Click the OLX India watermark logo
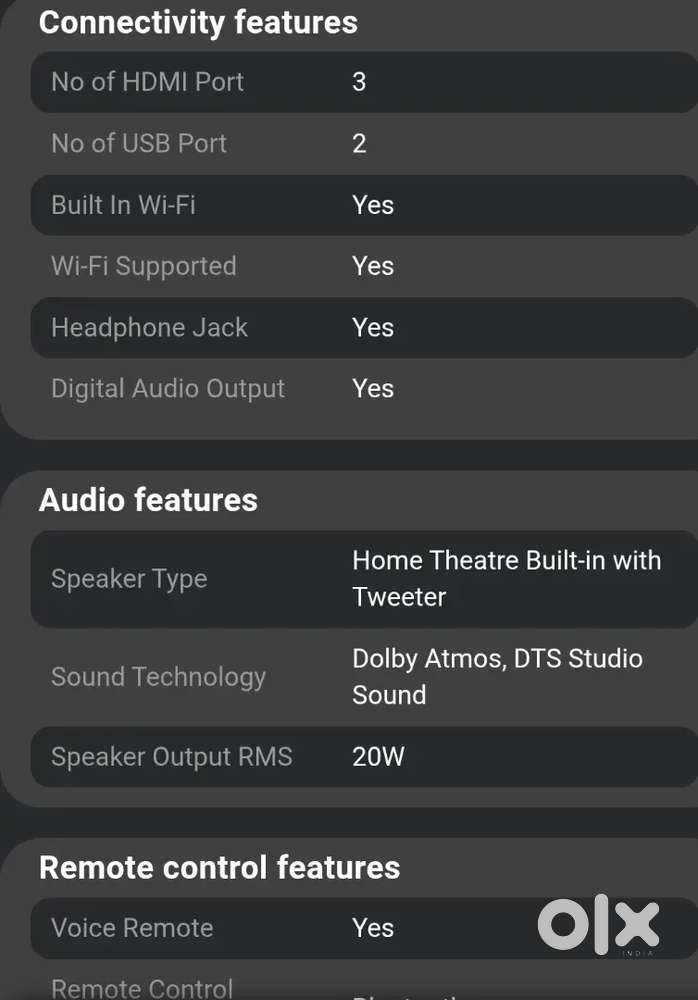The width and height of the screenshot is (698, 1000). tap(598, 926)
